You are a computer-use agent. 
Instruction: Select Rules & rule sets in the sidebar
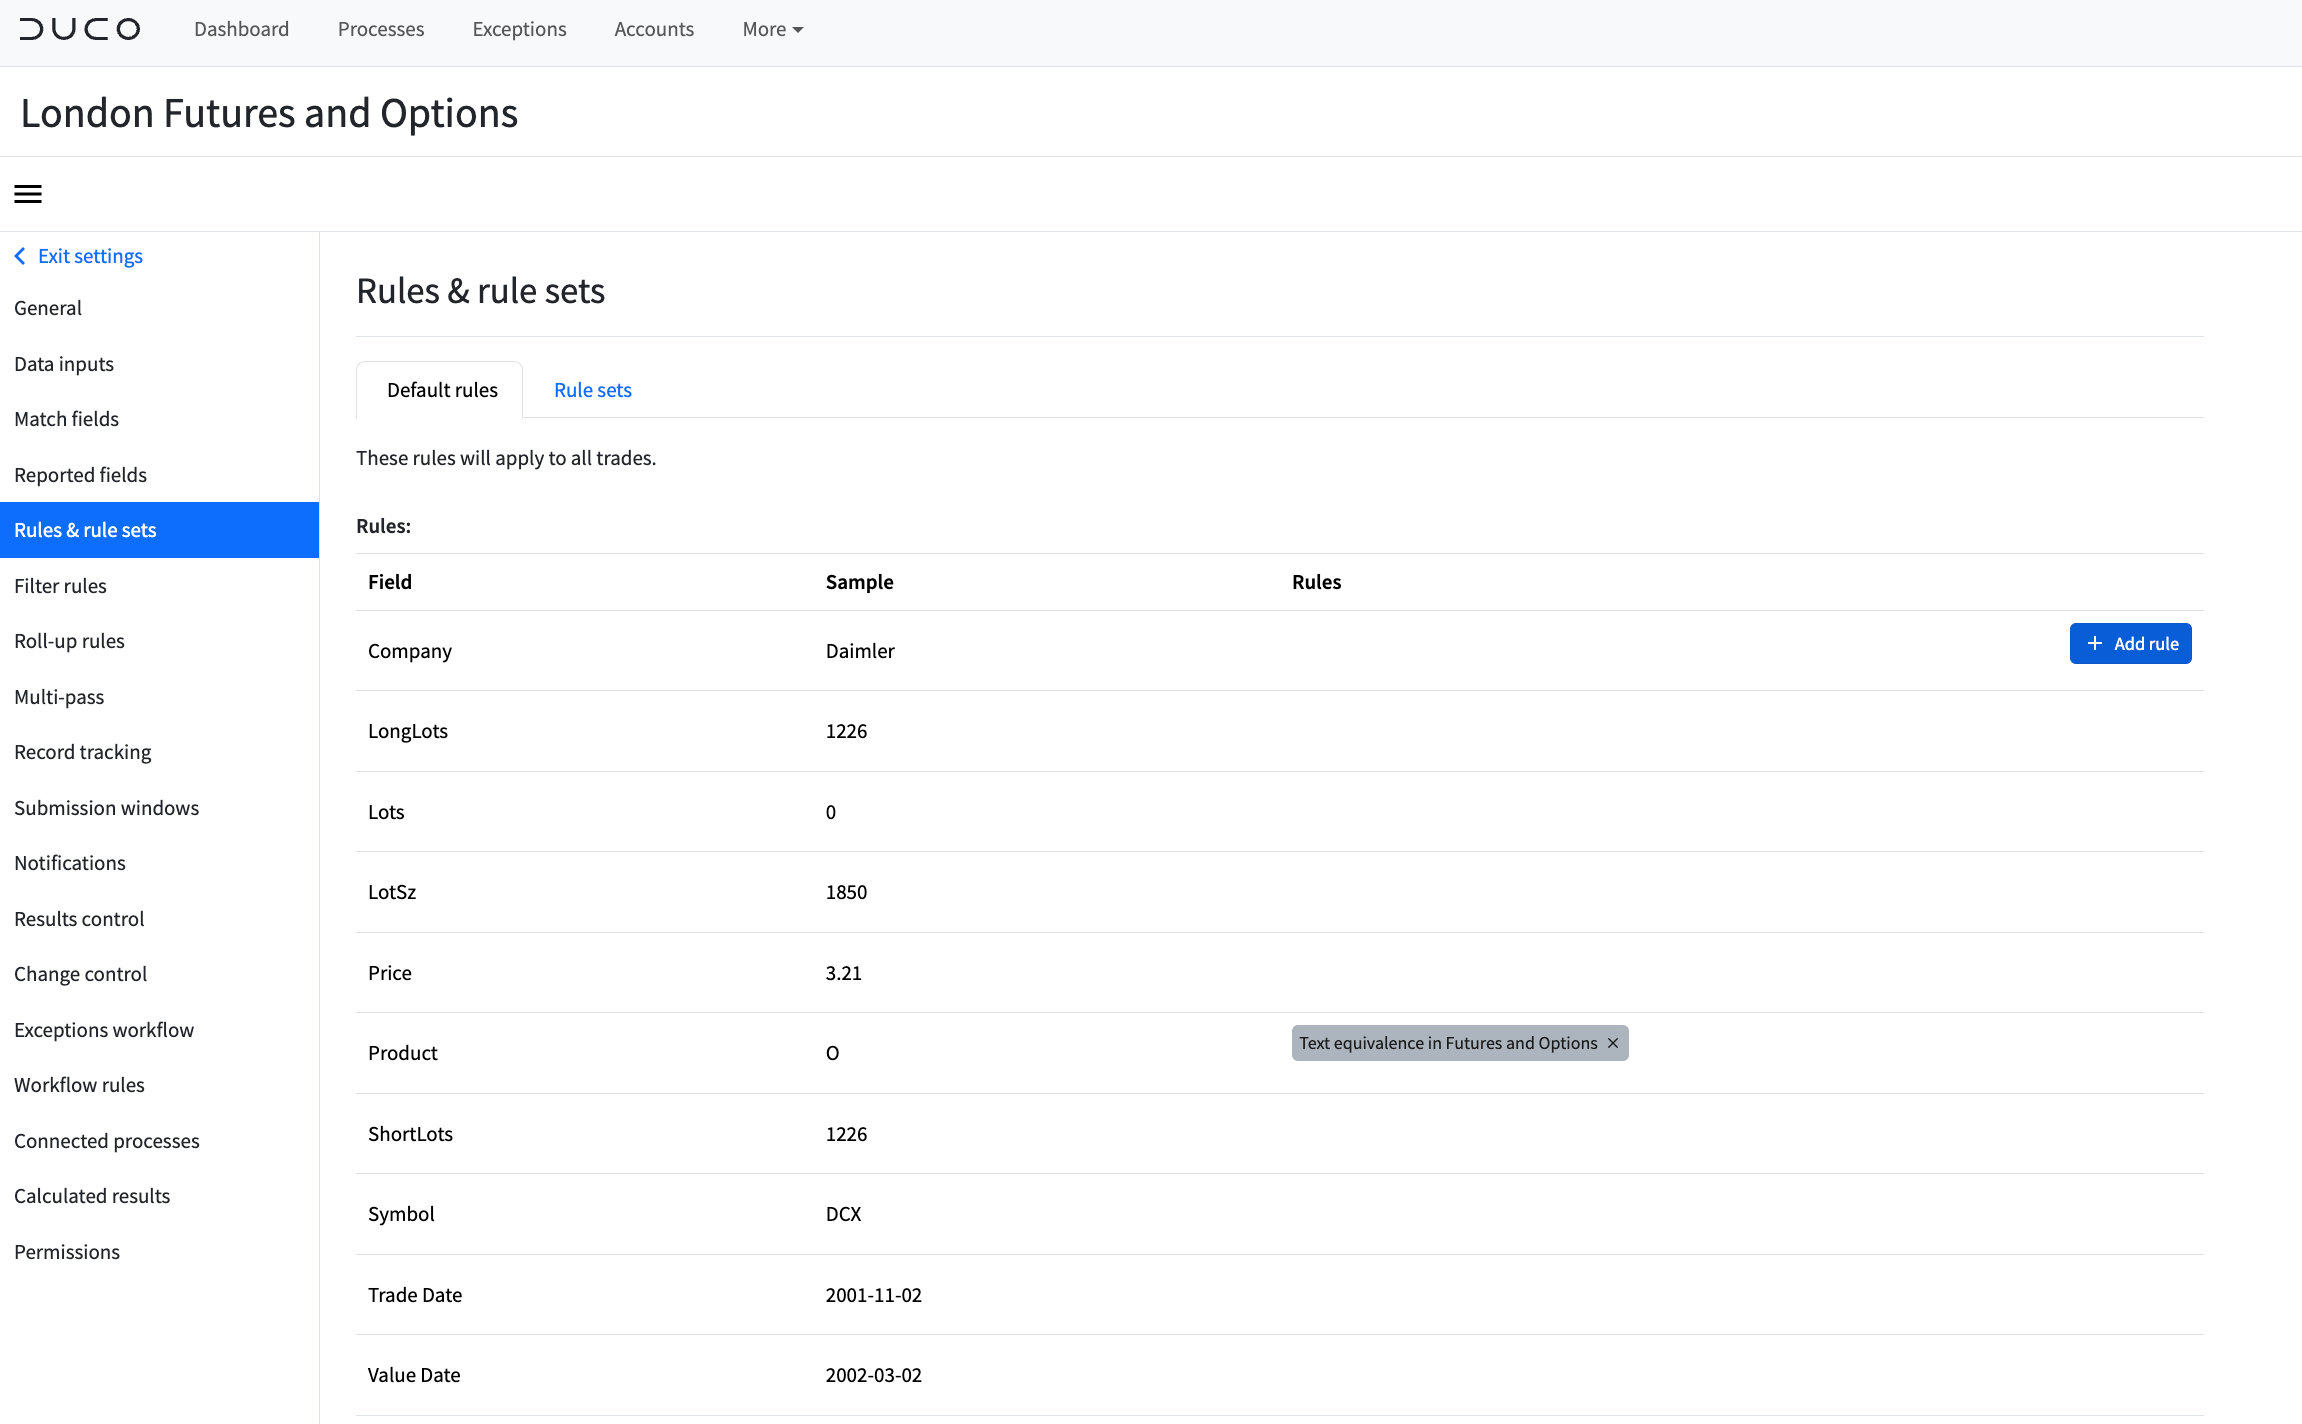pos(85,529)
